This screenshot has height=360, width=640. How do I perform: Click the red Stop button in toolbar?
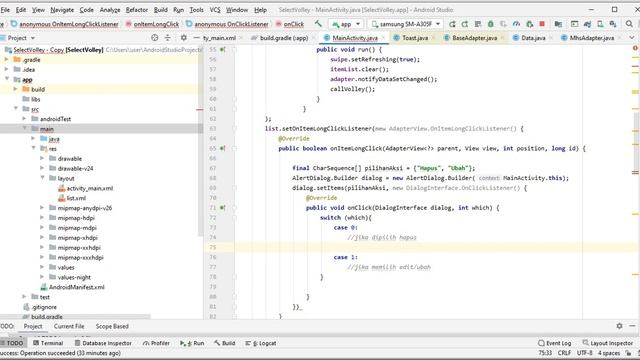pos(542,24)
